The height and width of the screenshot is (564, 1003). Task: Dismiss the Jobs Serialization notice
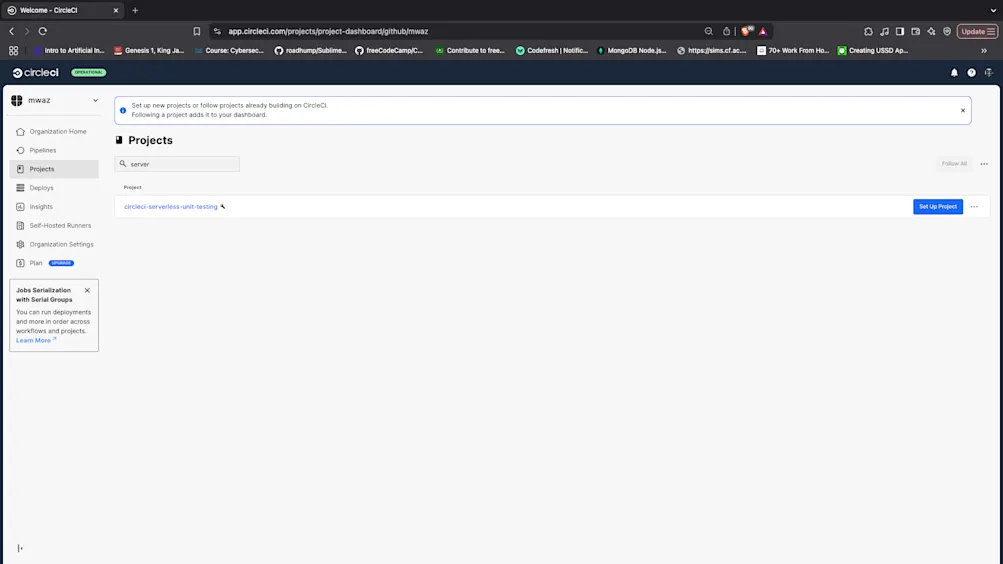pos(87,290)
